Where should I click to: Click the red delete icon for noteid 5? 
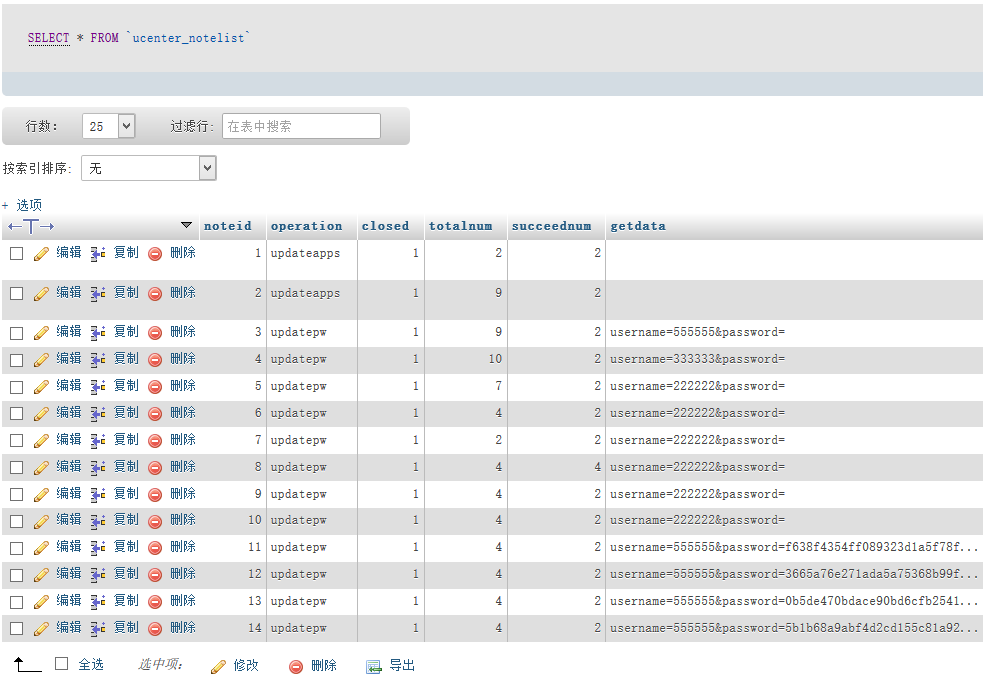tap(155, 387)
